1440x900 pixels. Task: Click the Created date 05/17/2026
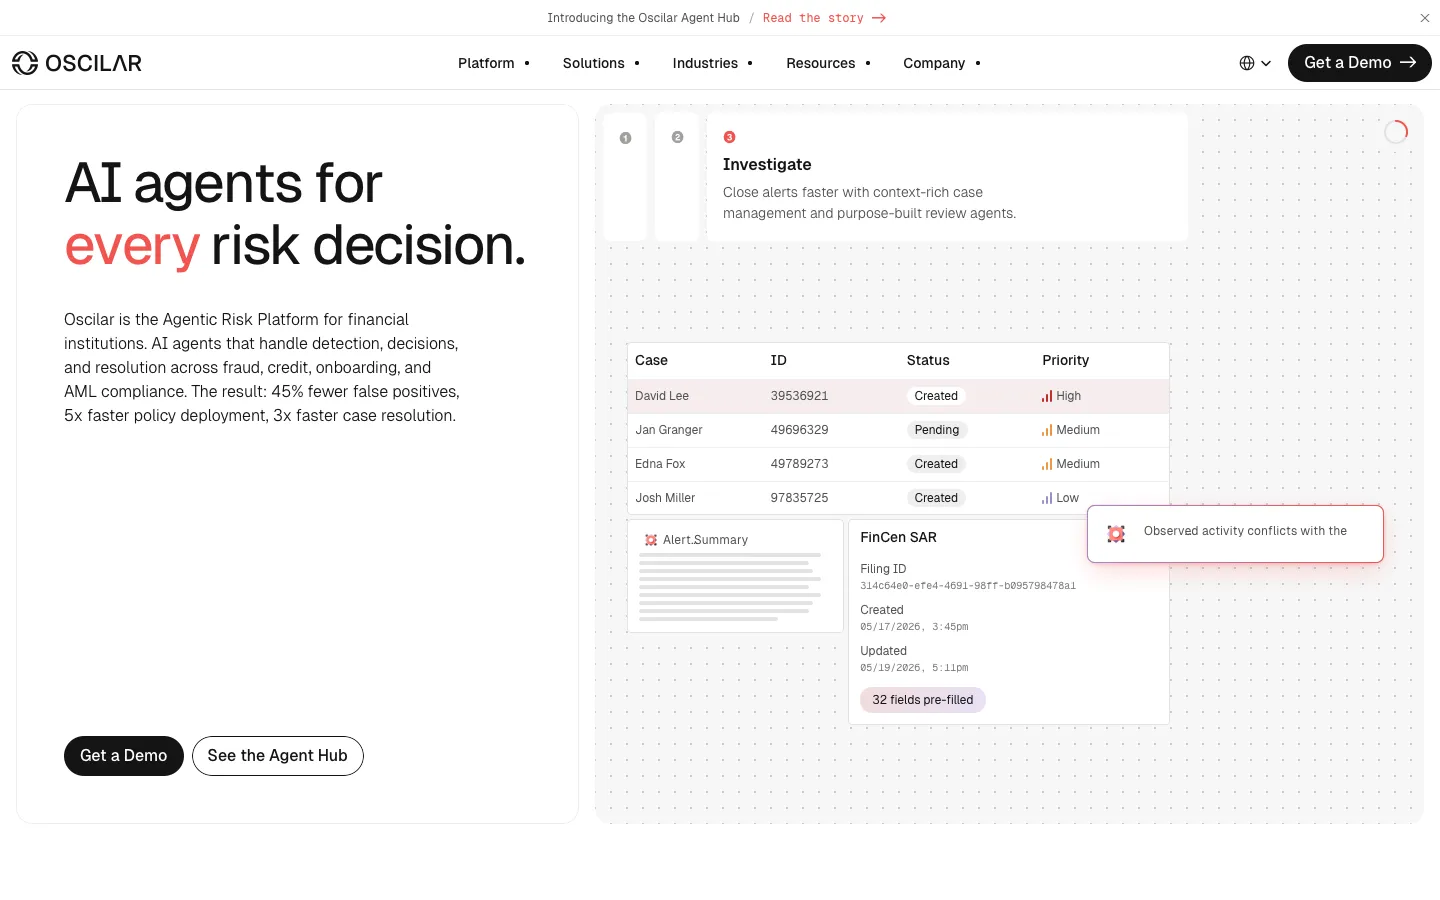[x=914, y=627]
